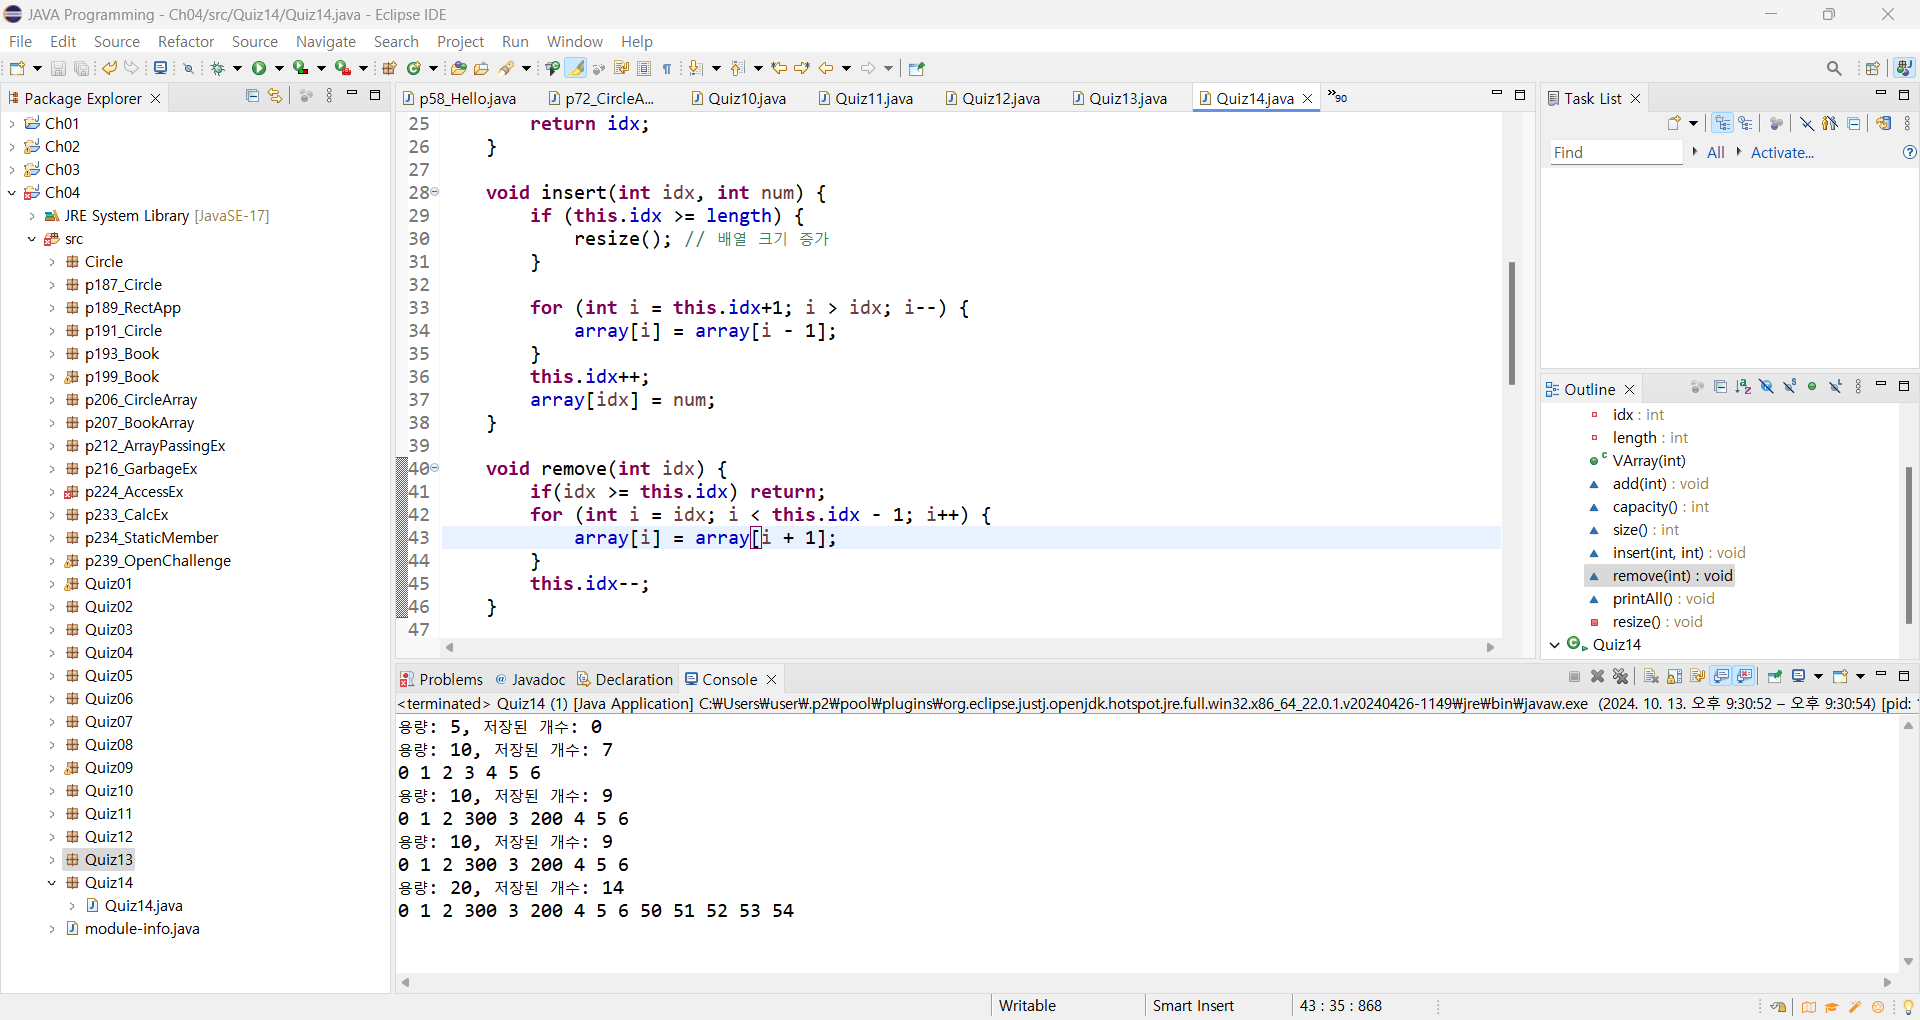
Task: Switch to Quiz13.java editor tab
Action: coord(1119,98)
